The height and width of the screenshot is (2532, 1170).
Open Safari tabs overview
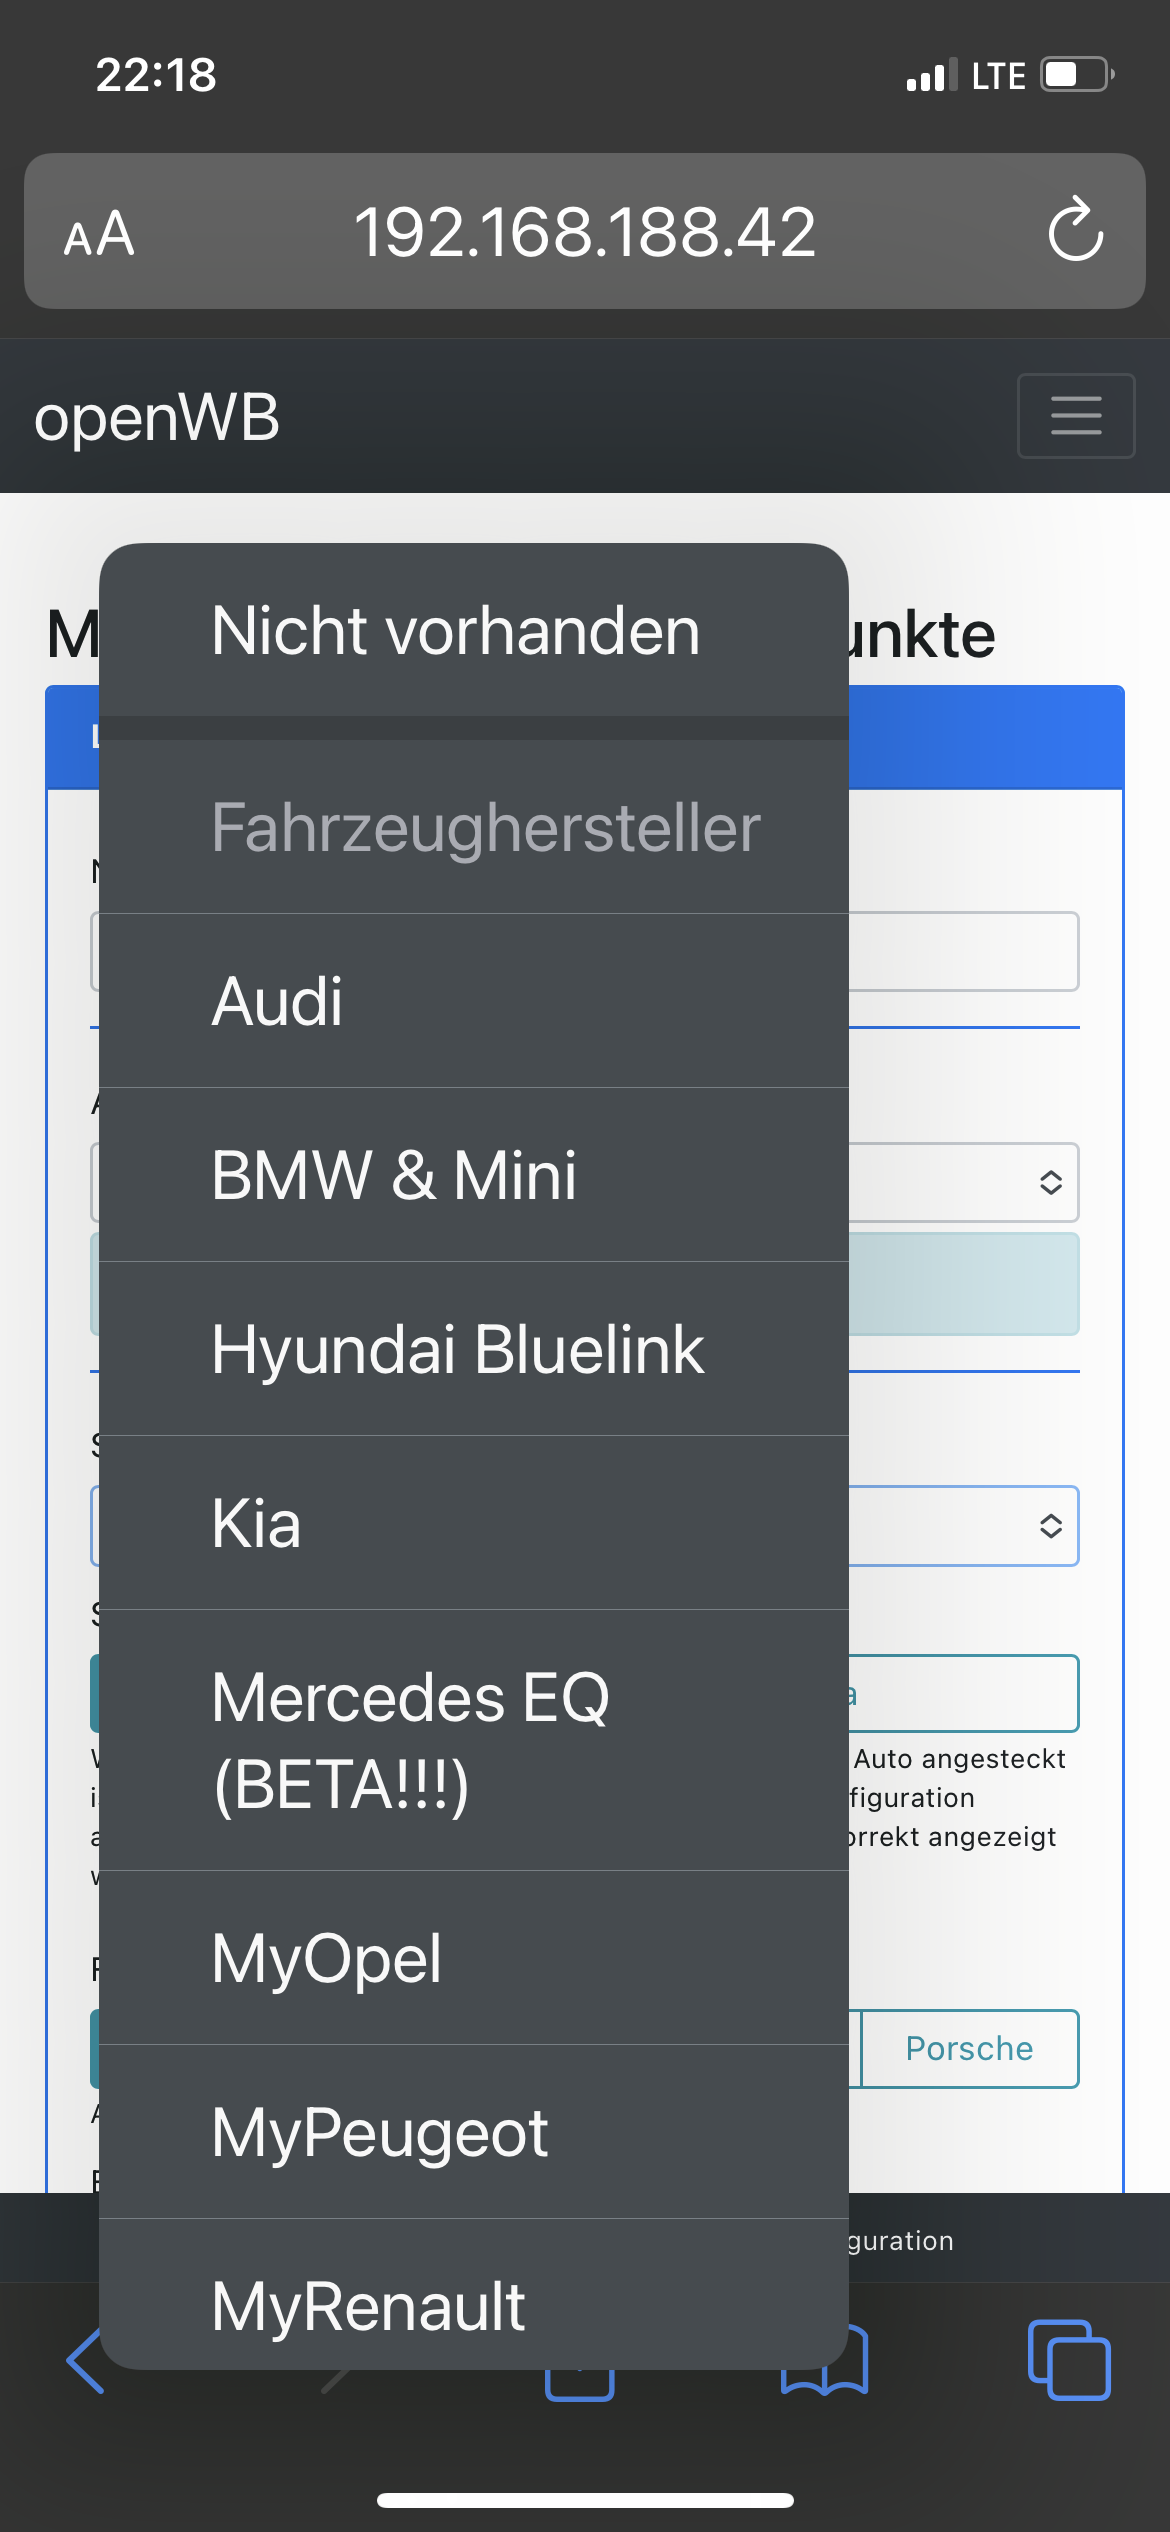click(1068, 2360)
